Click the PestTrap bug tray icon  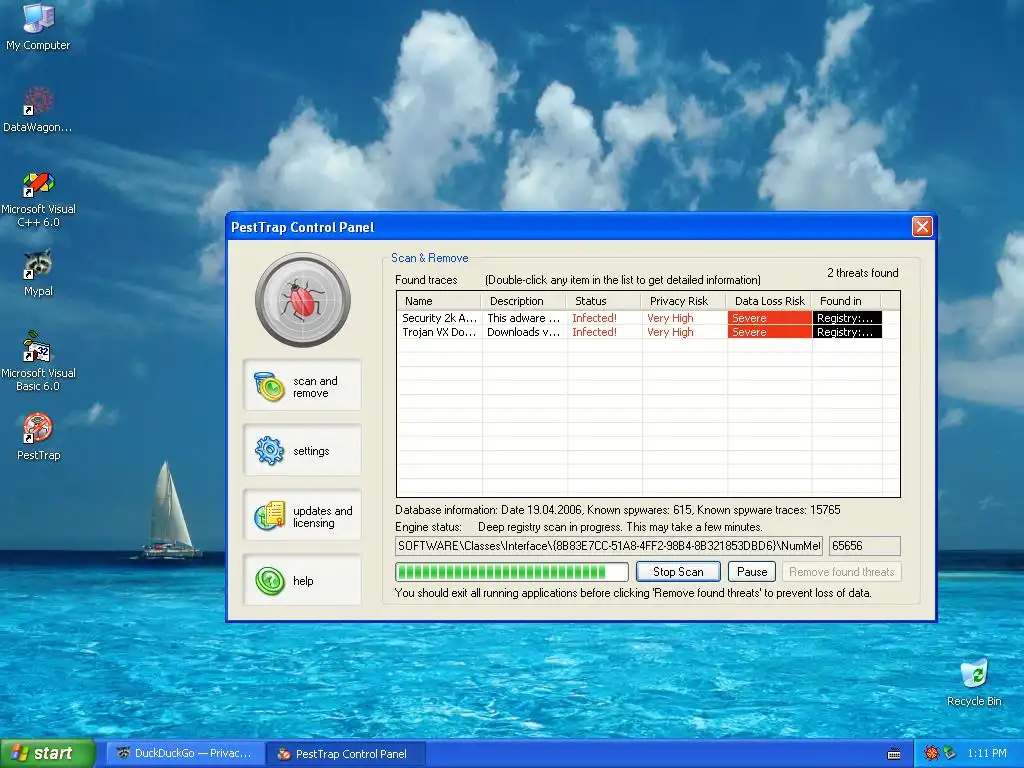(x=931, y=753)
